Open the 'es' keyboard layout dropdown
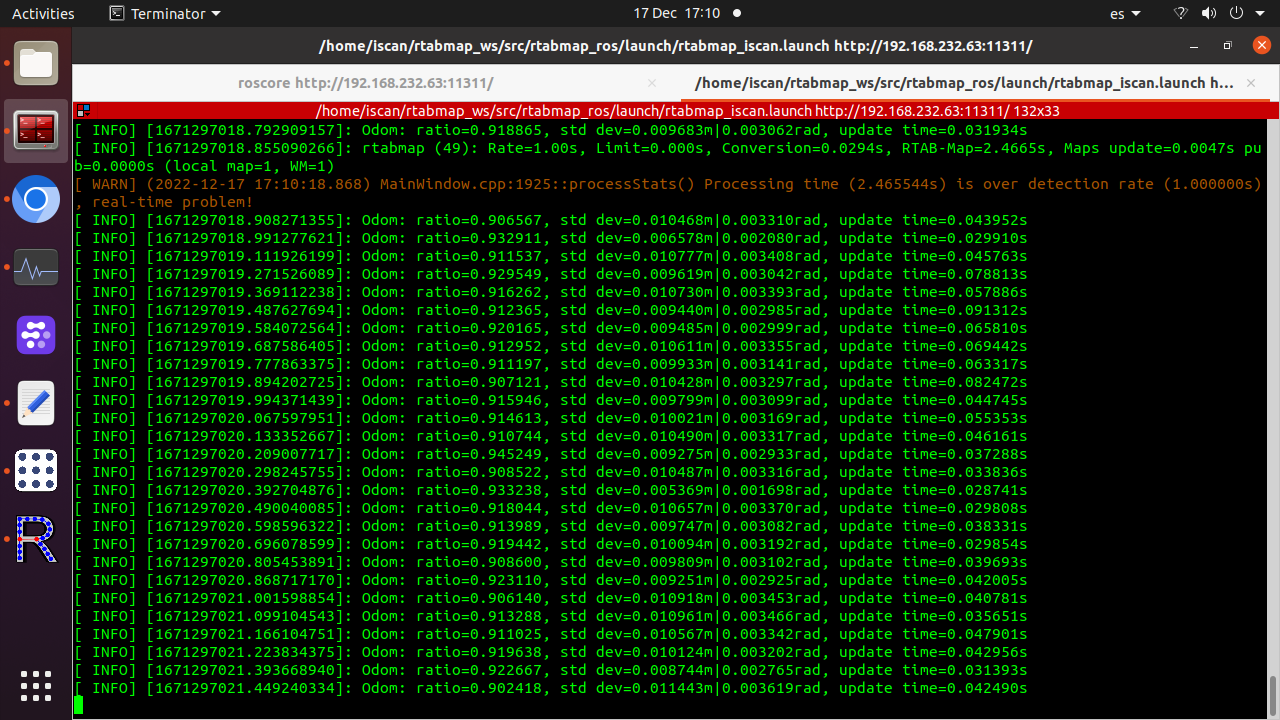The width and height of the screenshot is (1280, 720). coord(1126,14)
